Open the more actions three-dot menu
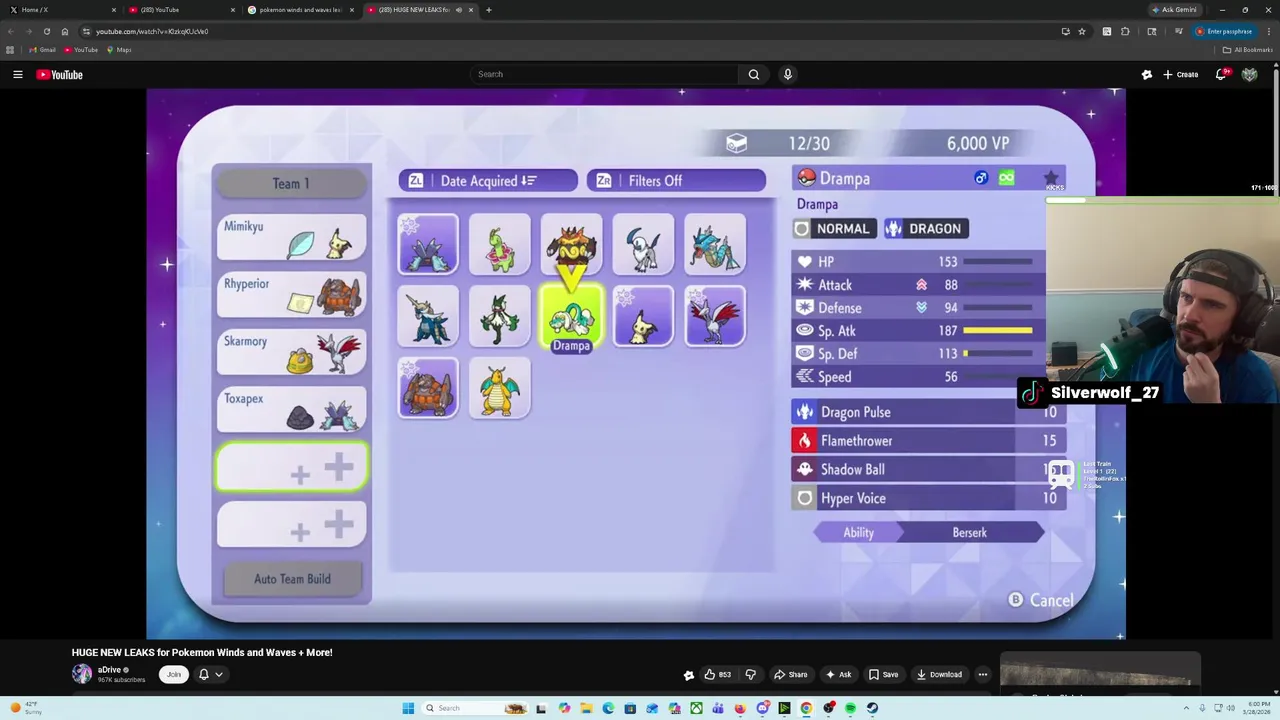 pyautogui.click(x=983, y=675)
